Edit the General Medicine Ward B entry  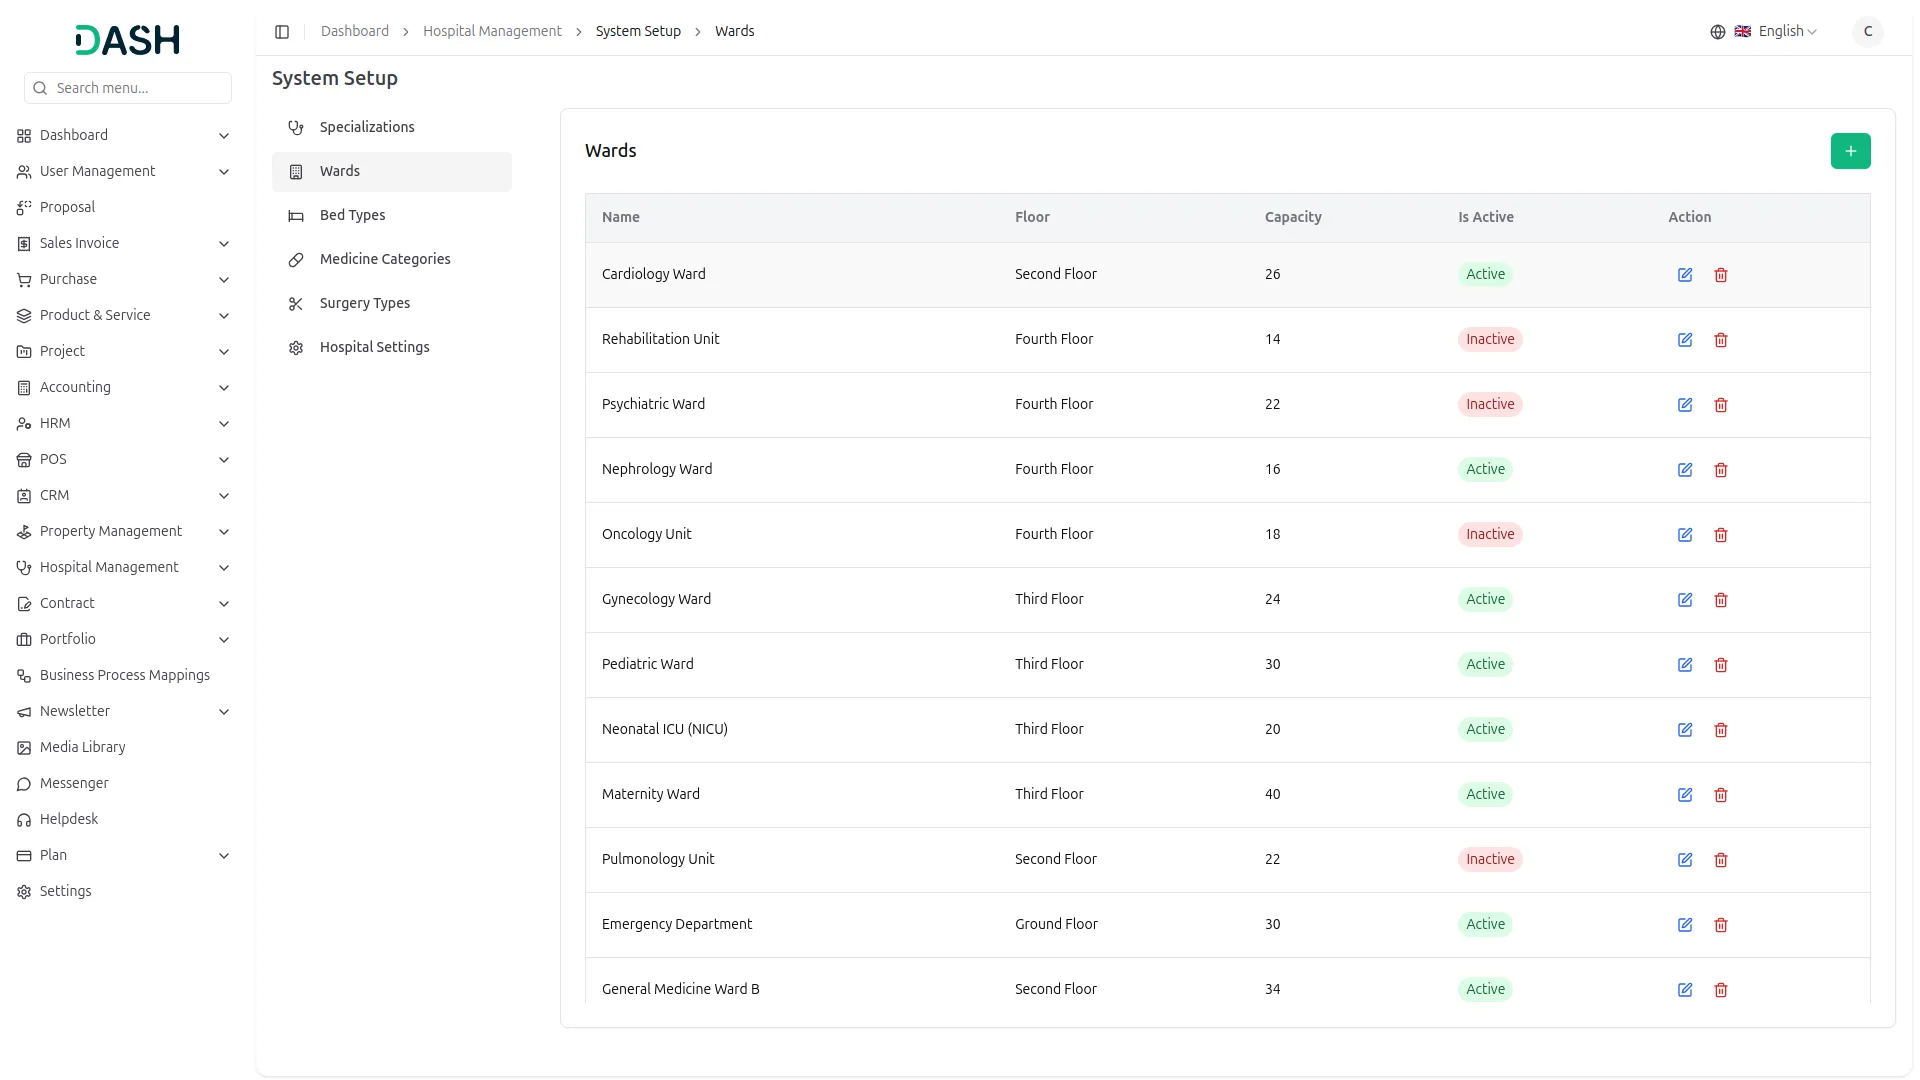point(1685,990)
